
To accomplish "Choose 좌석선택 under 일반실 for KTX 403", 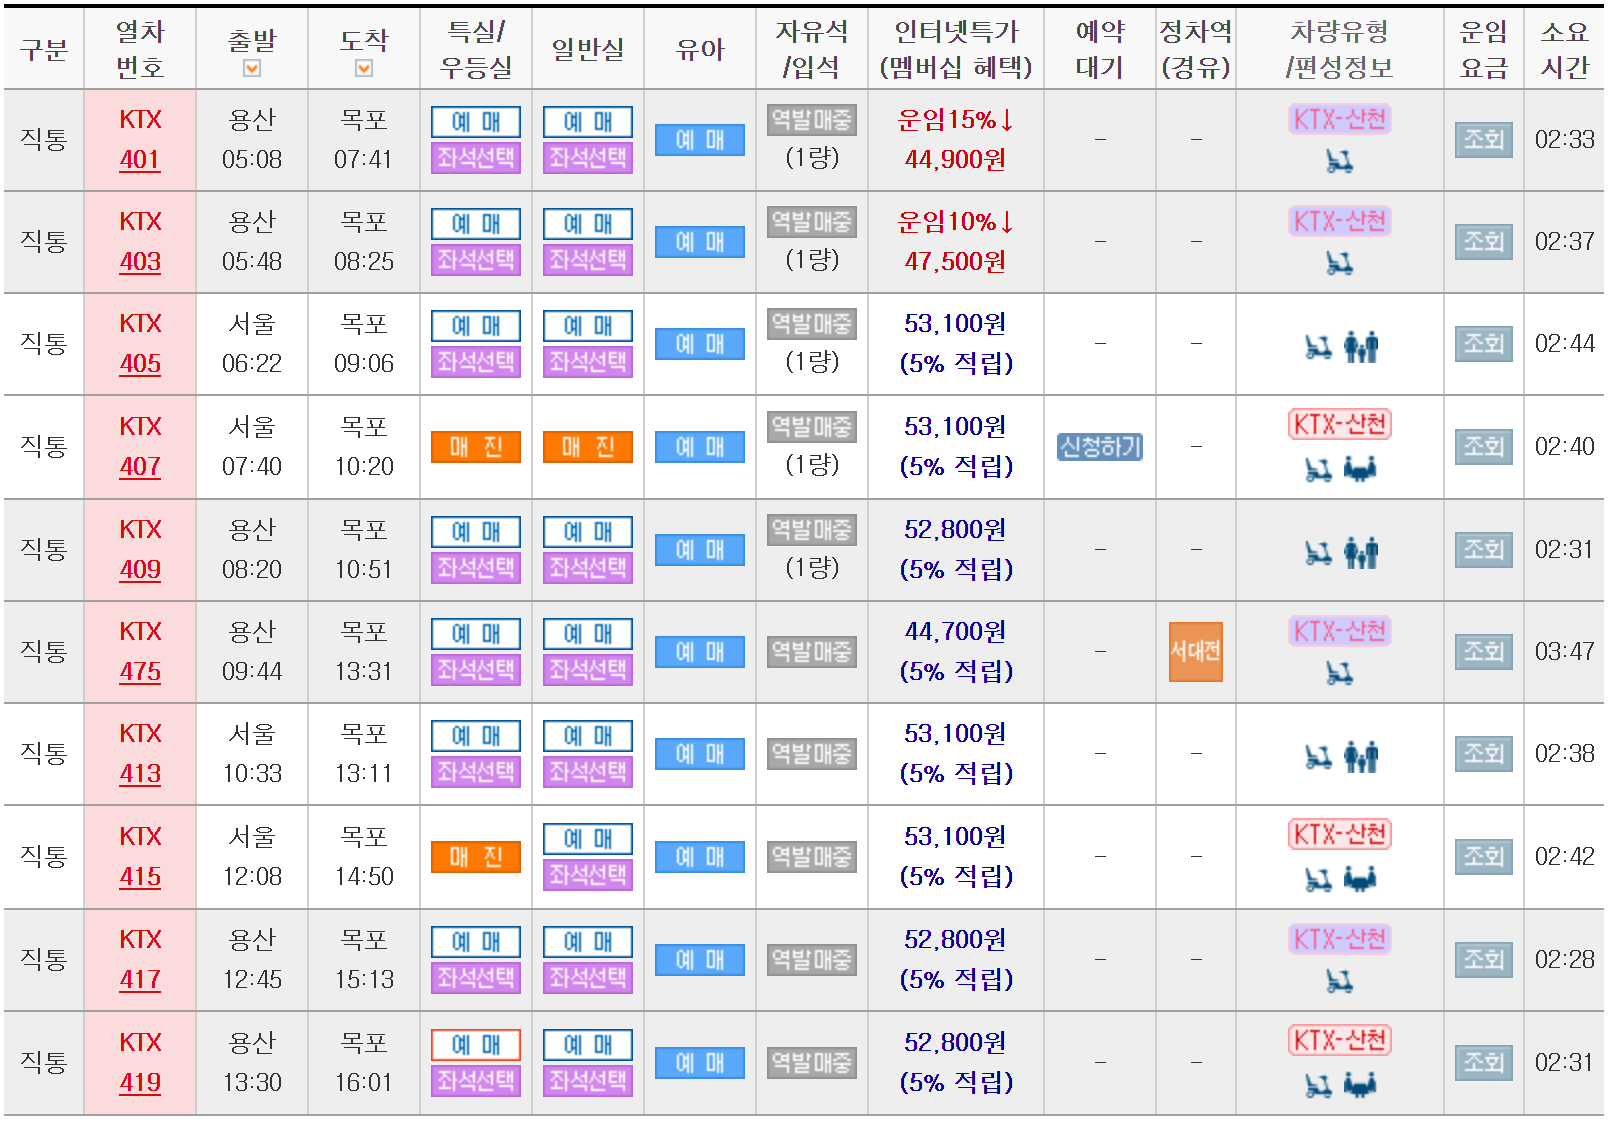I will (588, 260).
